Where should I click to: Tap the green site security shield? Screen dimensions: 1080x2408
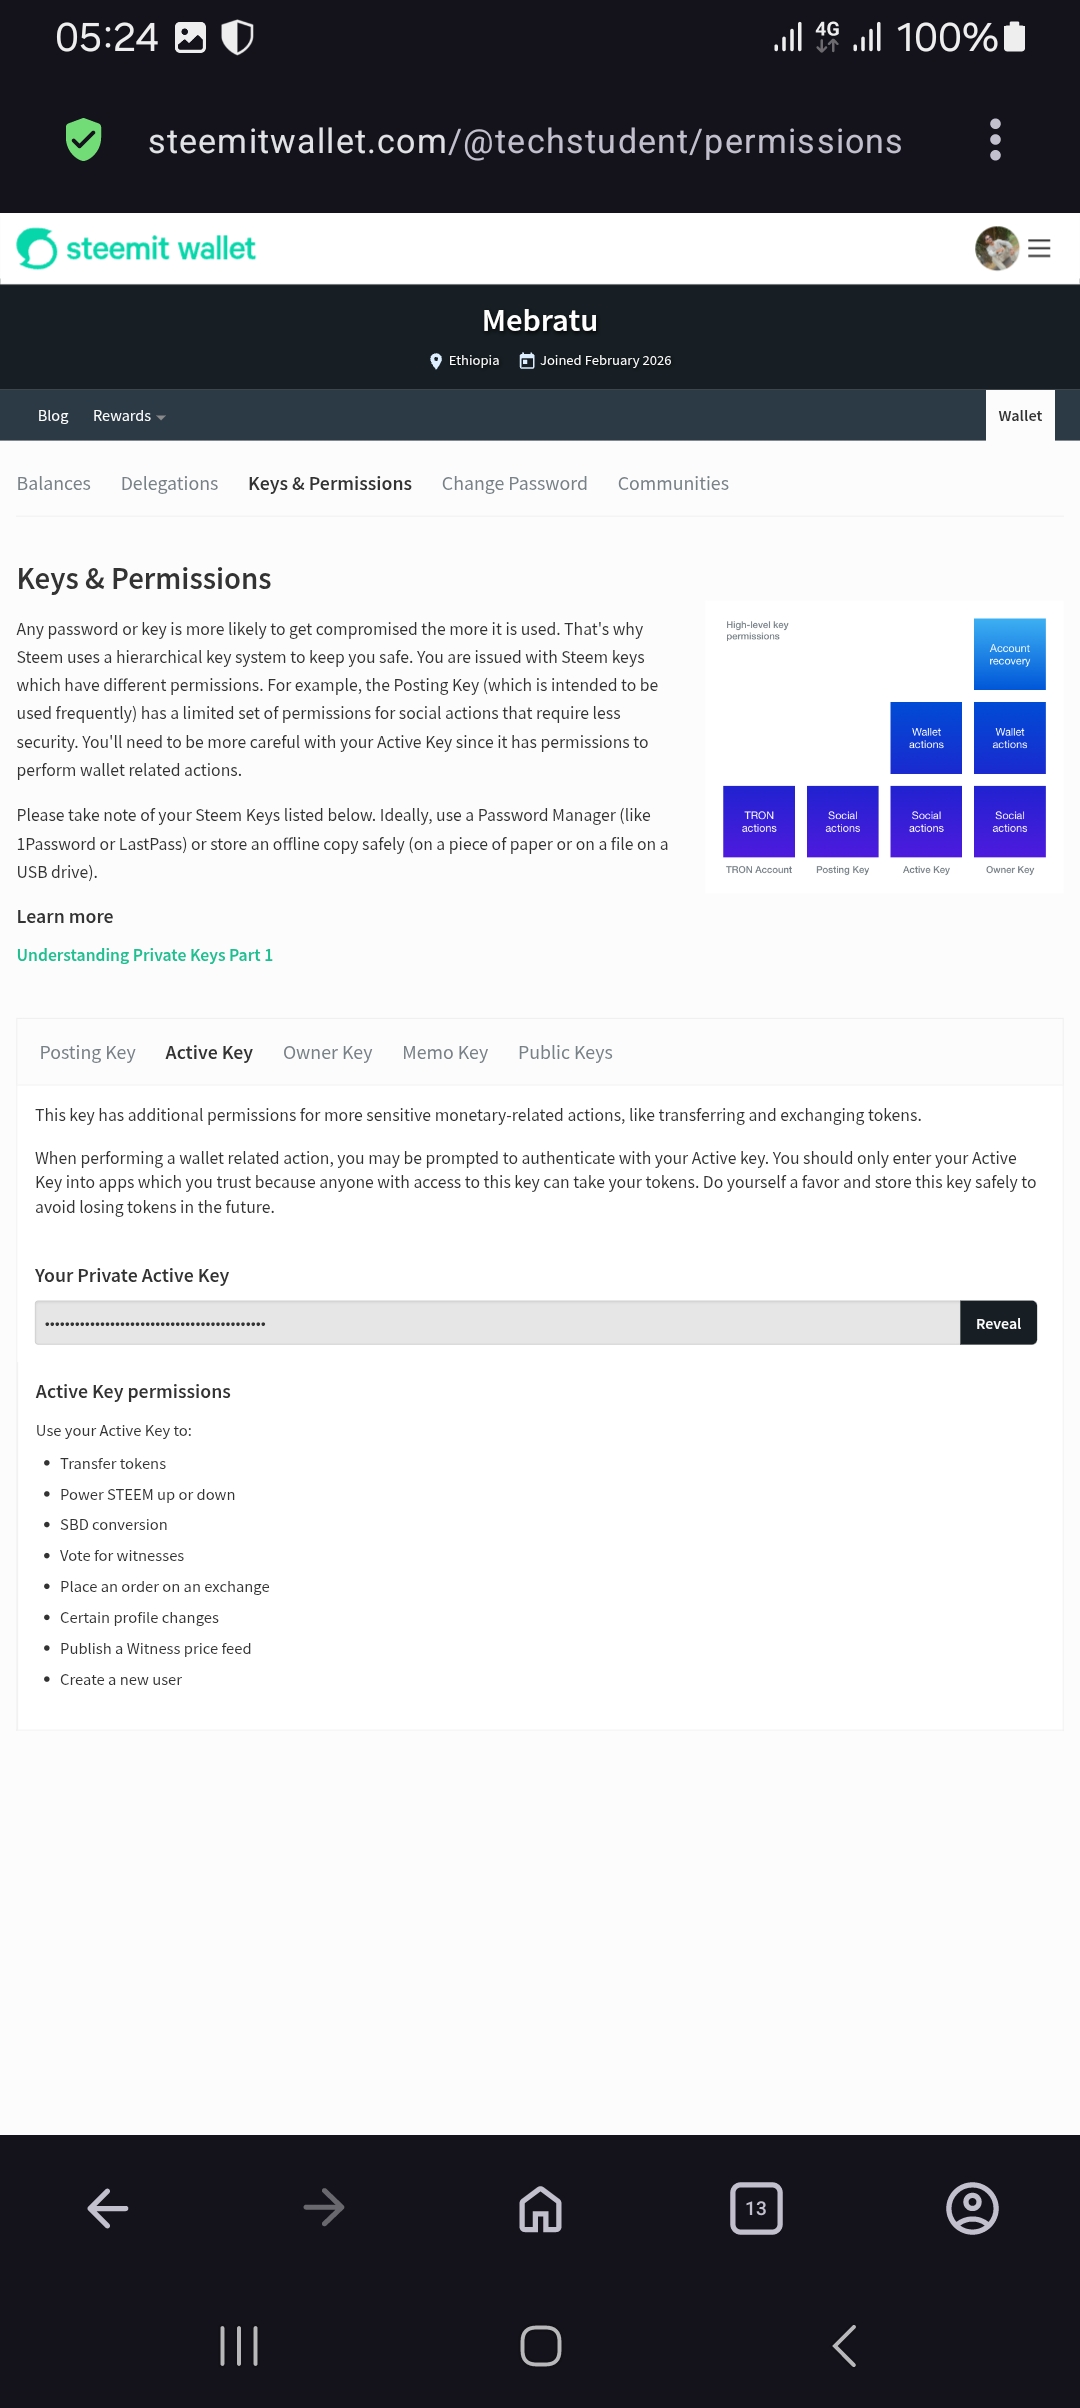click(84, 139)
